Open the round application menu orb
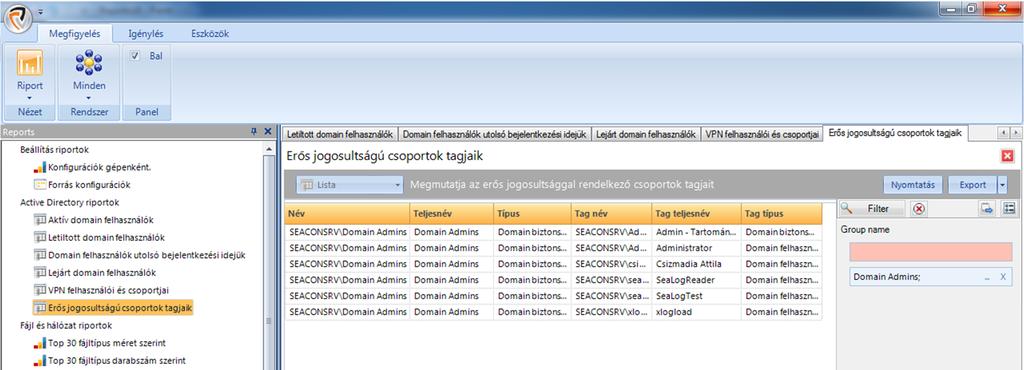 pyautogui.click(x=18, y=19)
